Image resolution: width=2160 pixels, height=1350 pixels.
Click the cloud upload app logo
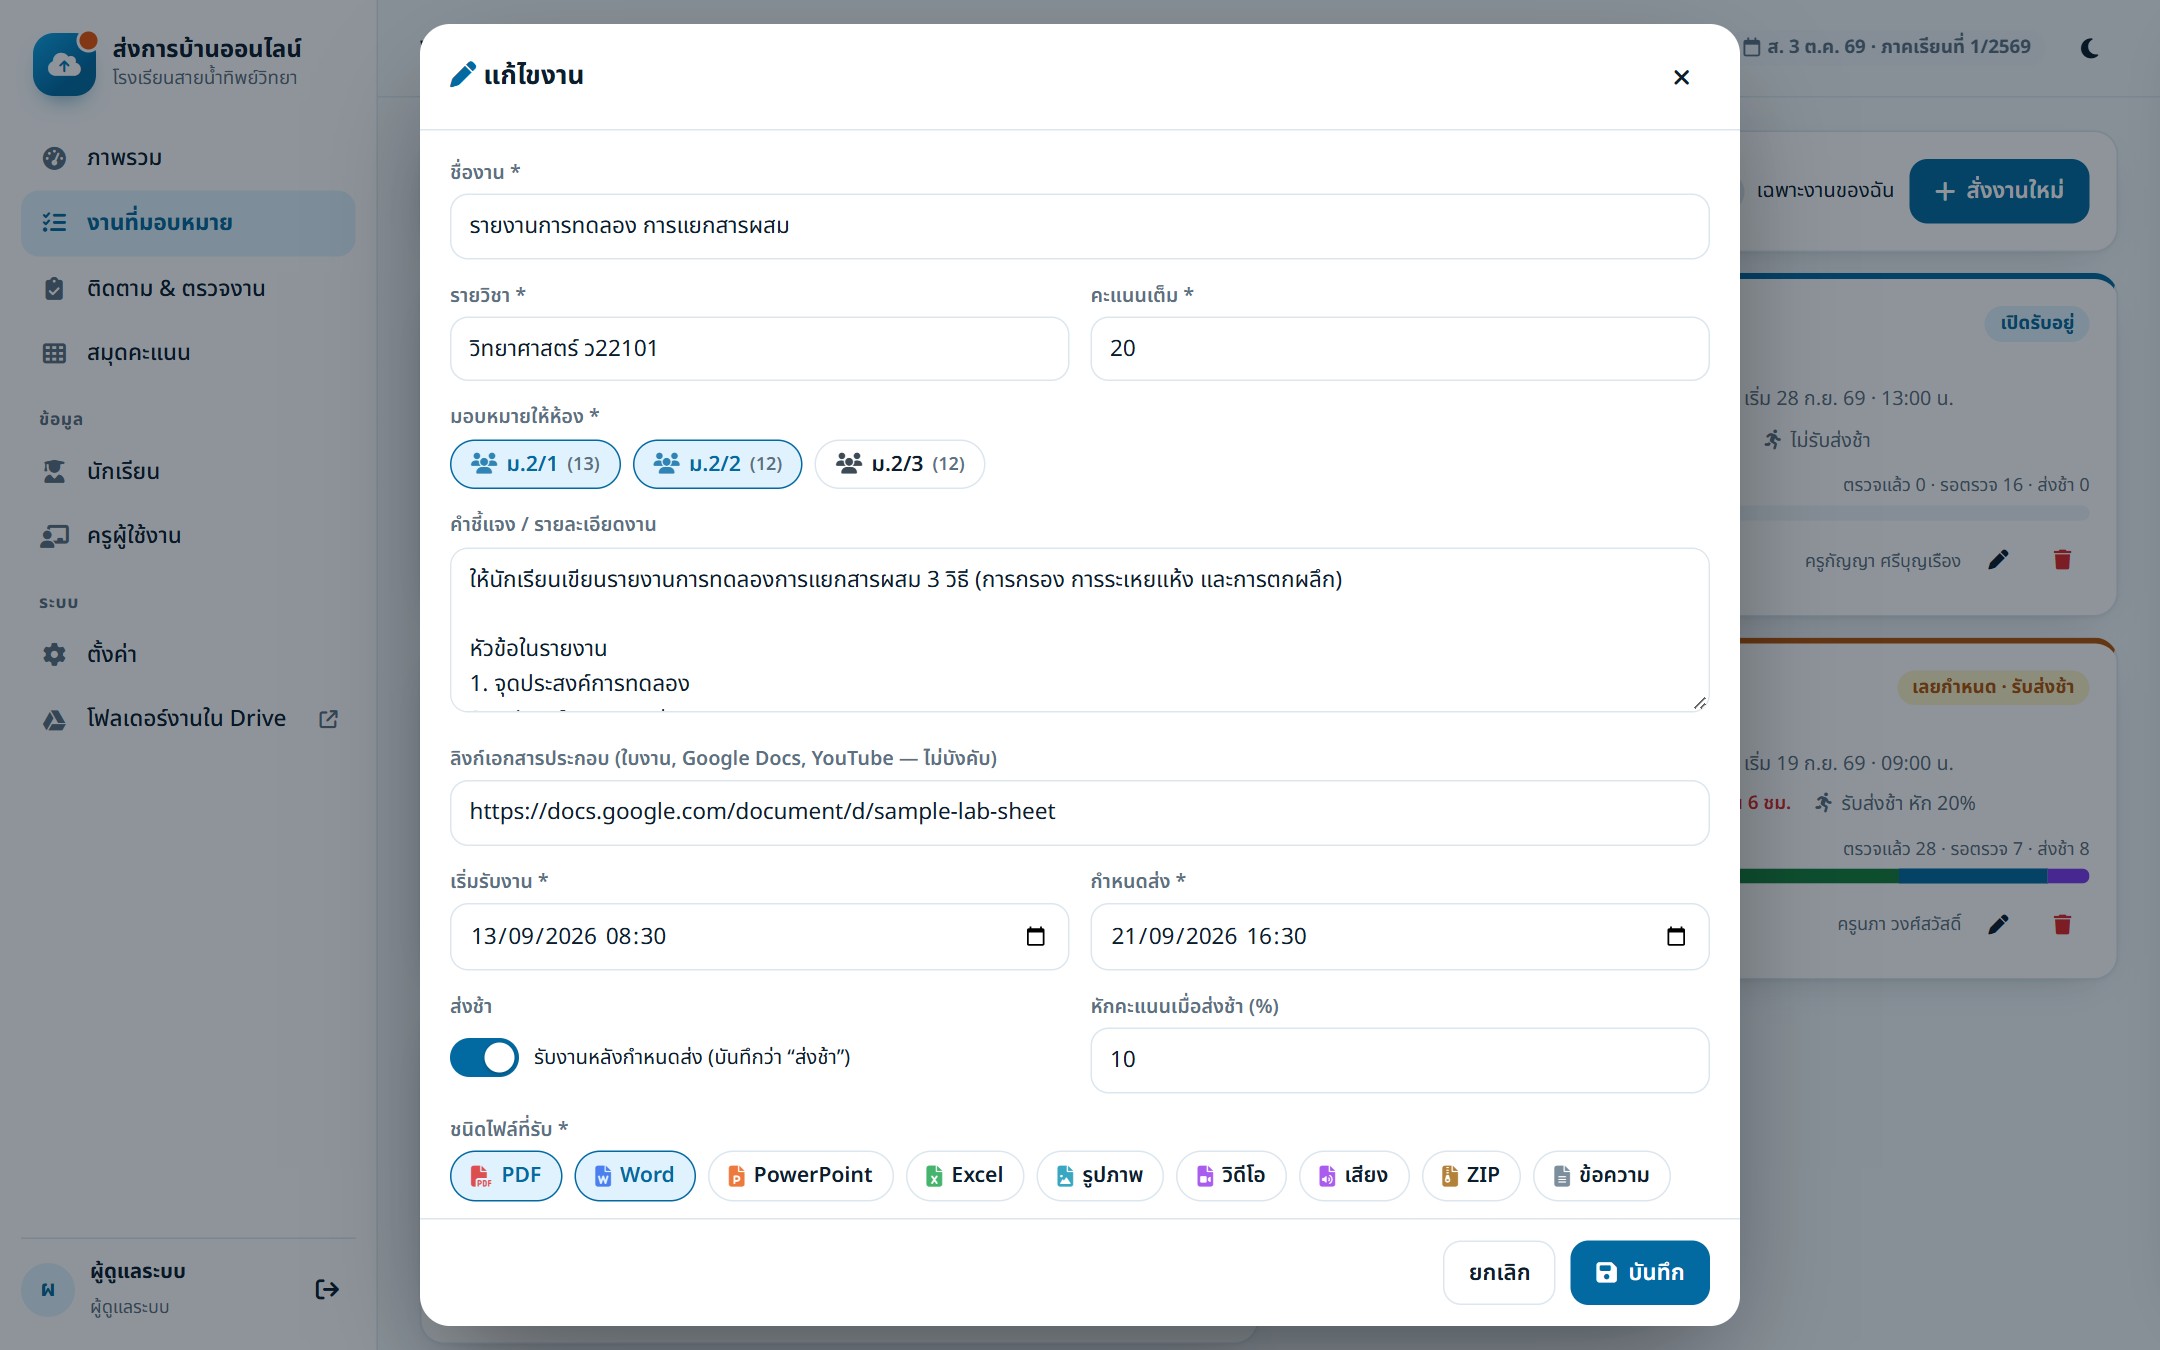coord(64,64)
